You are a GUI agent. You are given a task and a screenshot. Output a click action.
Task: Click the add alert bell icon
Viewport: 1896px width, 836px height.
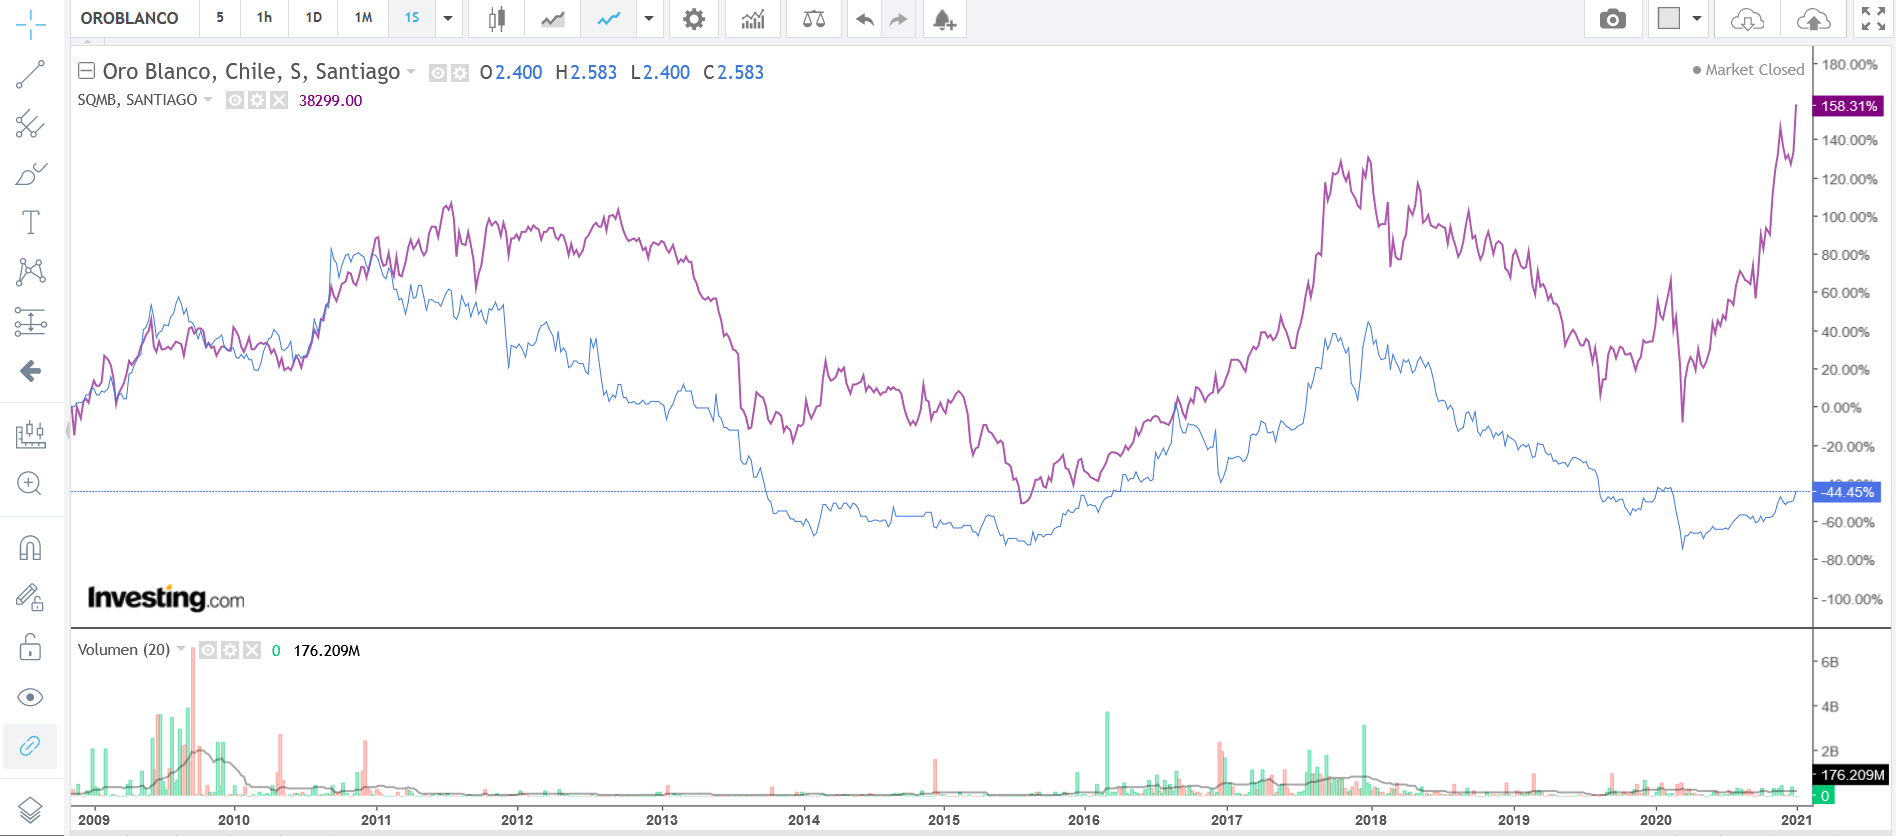(944, 19)
